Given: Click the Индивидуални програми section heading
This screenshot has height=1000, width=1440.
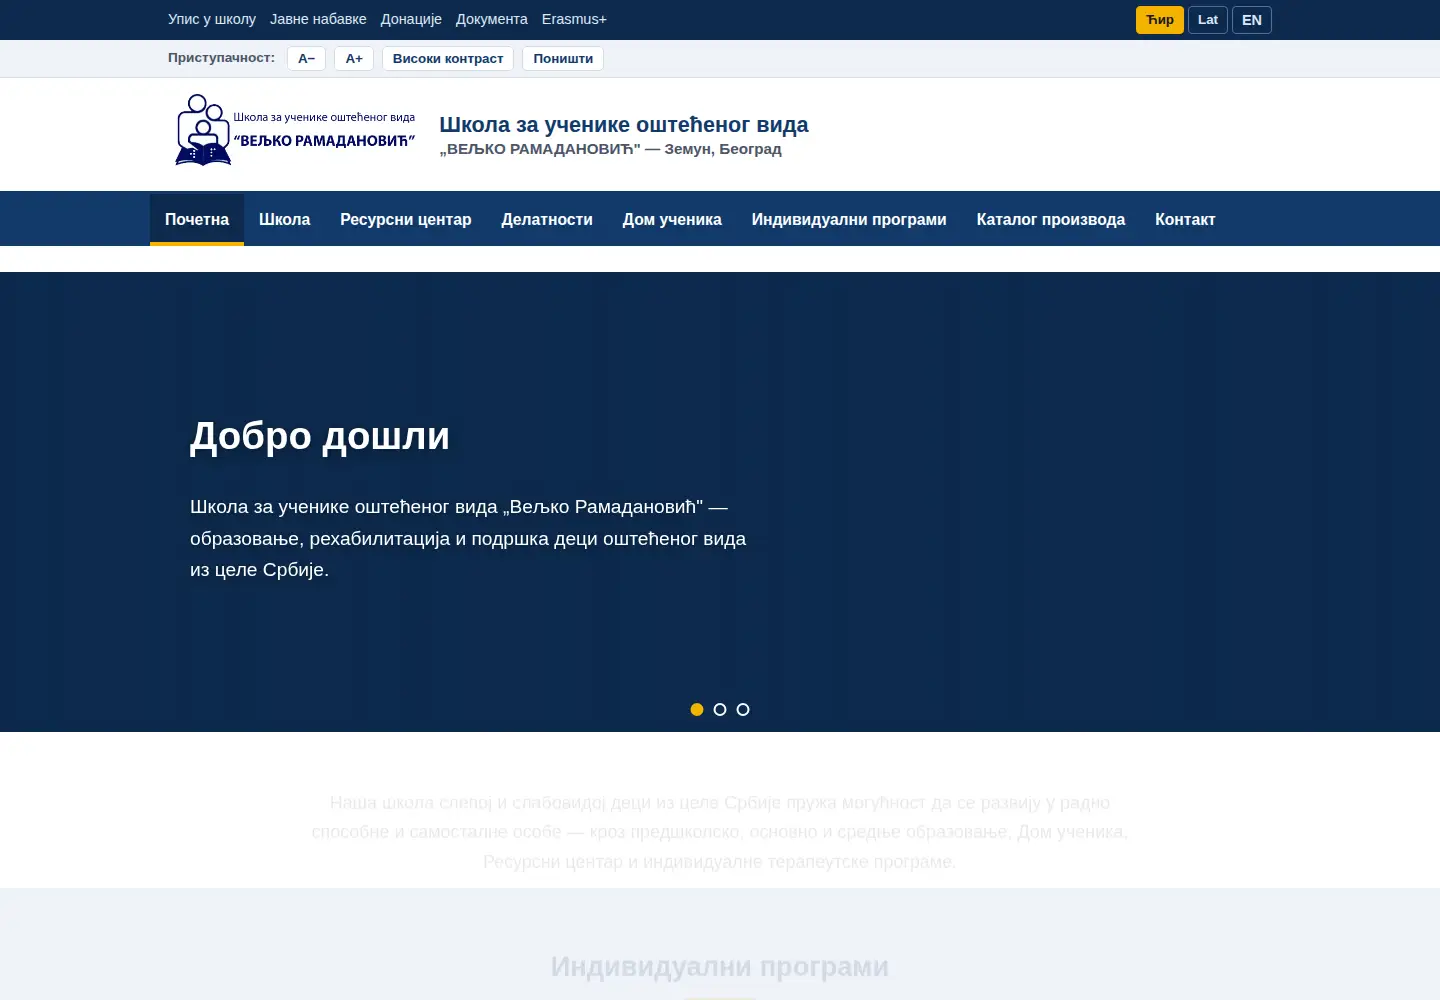Looking at the screenshot, I should 720,967.
